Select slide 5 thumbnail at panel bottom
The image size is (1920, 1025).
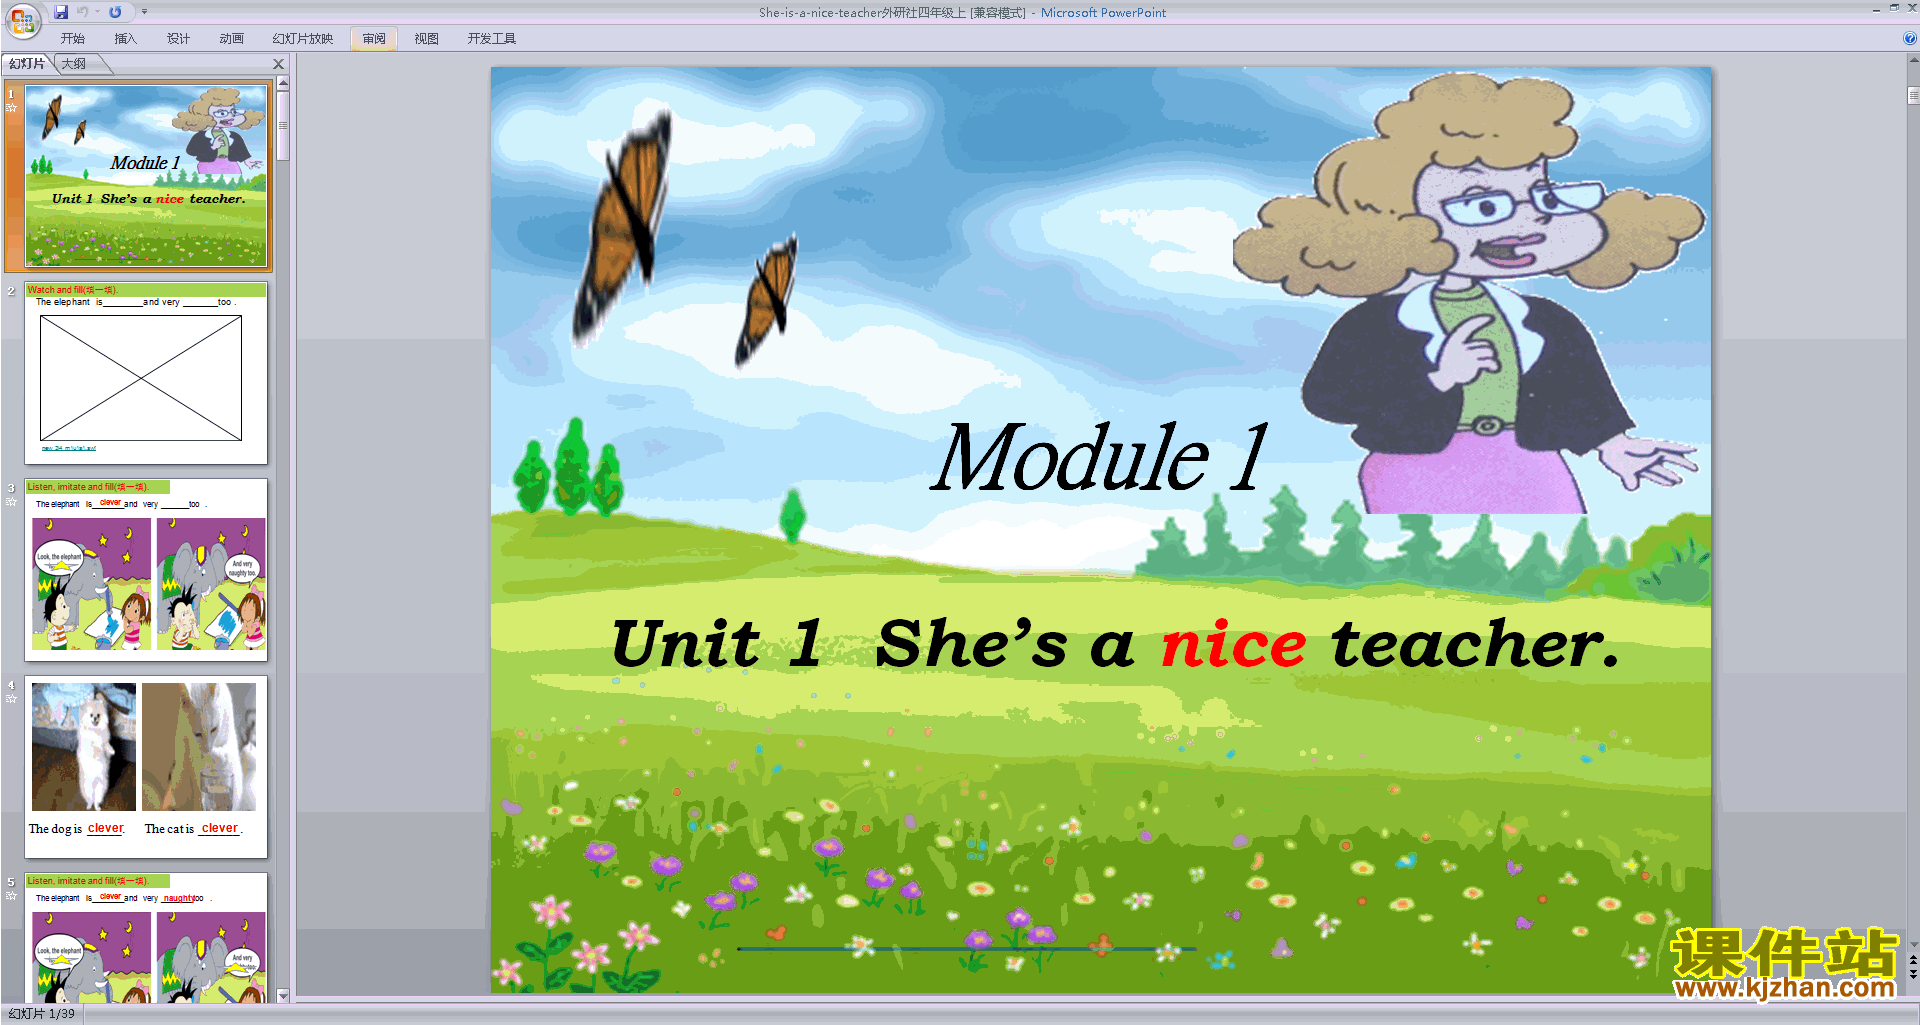tap(146, 938)
